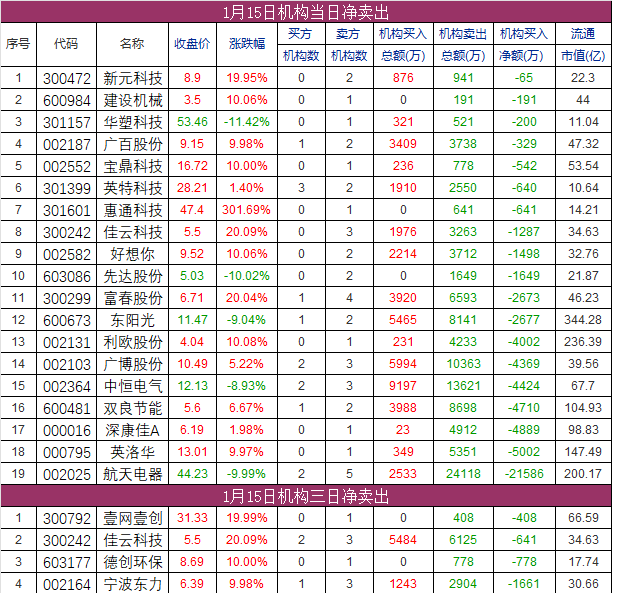Click stock name 英特科技

pos(133,188)
